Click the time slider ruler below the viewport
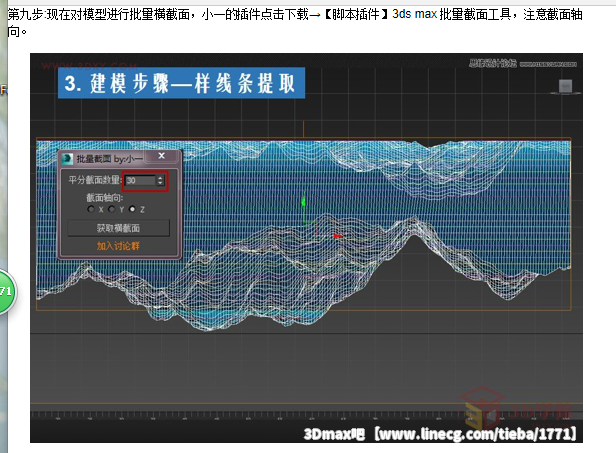The image size is (616, 453). (x=306, y=414)
